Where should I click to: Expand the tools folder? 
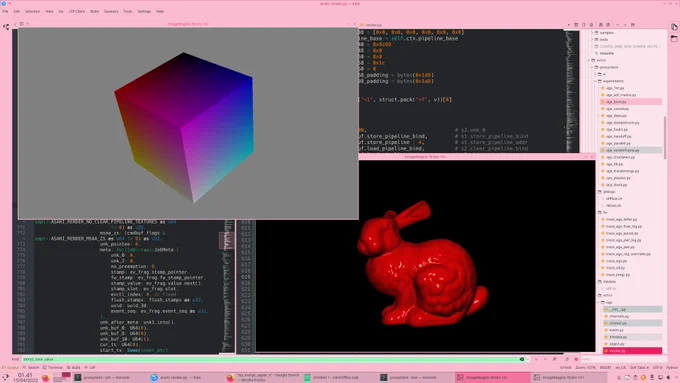pos(592,39)
